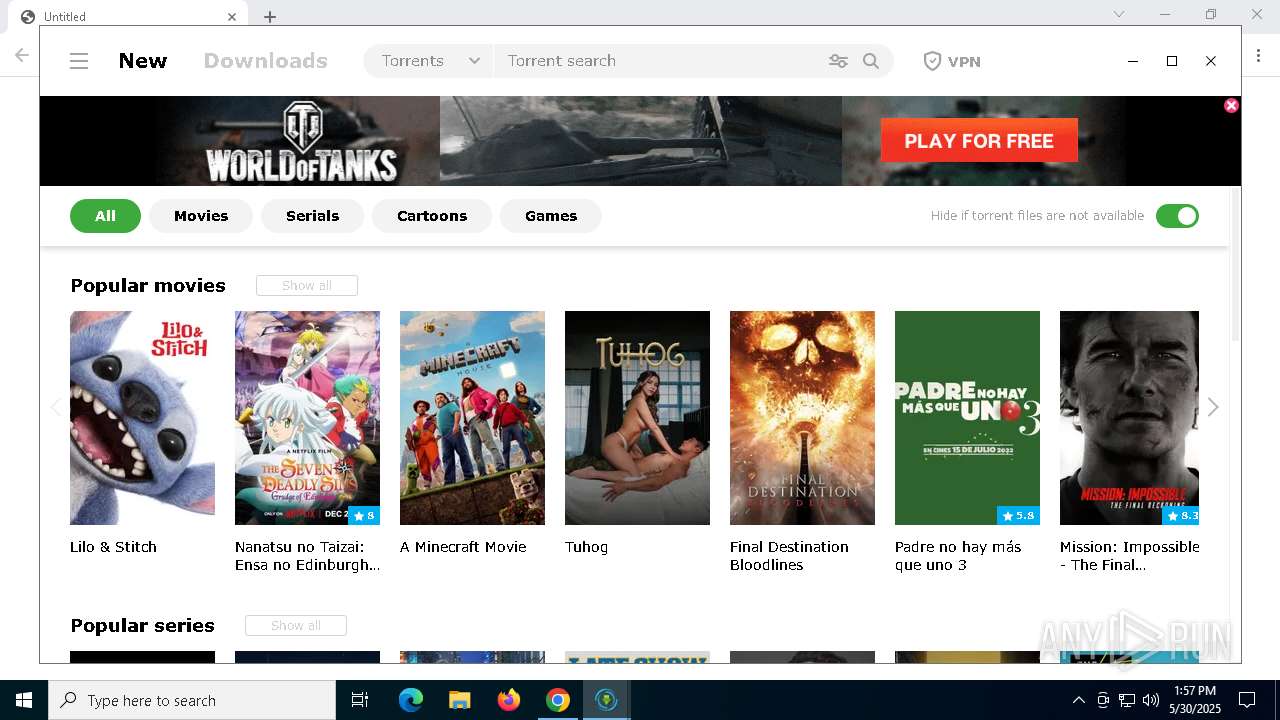Click the PLAY FOR FREE banner button

tap(979, 141)
